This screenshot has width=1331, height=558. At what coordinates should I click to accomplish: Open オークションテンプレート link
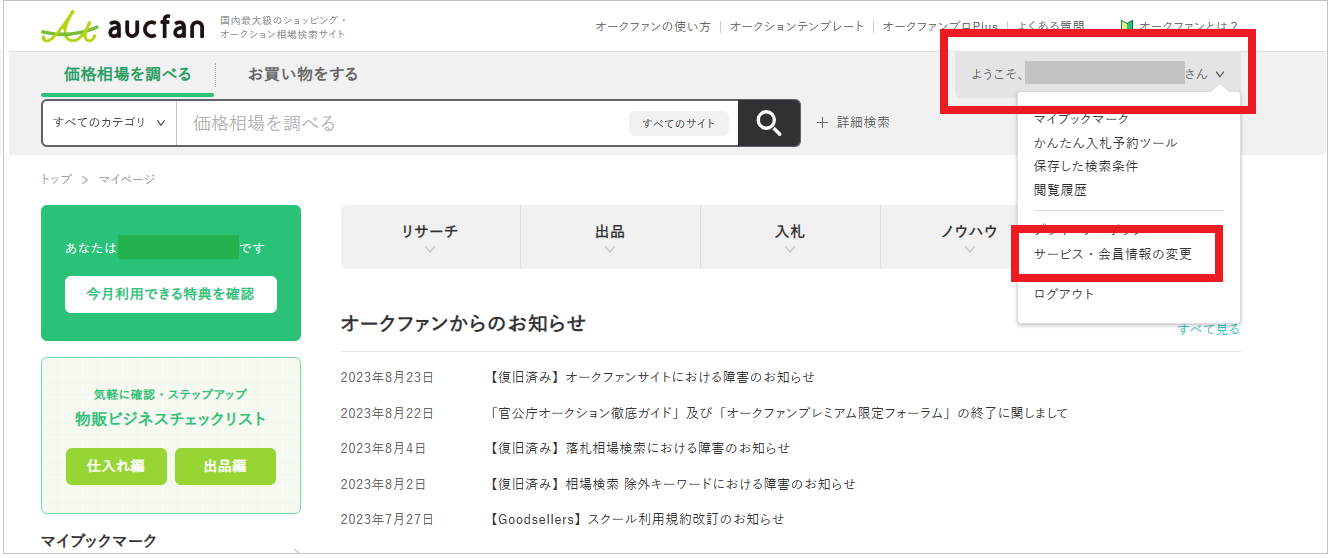(x=797, y=27)
